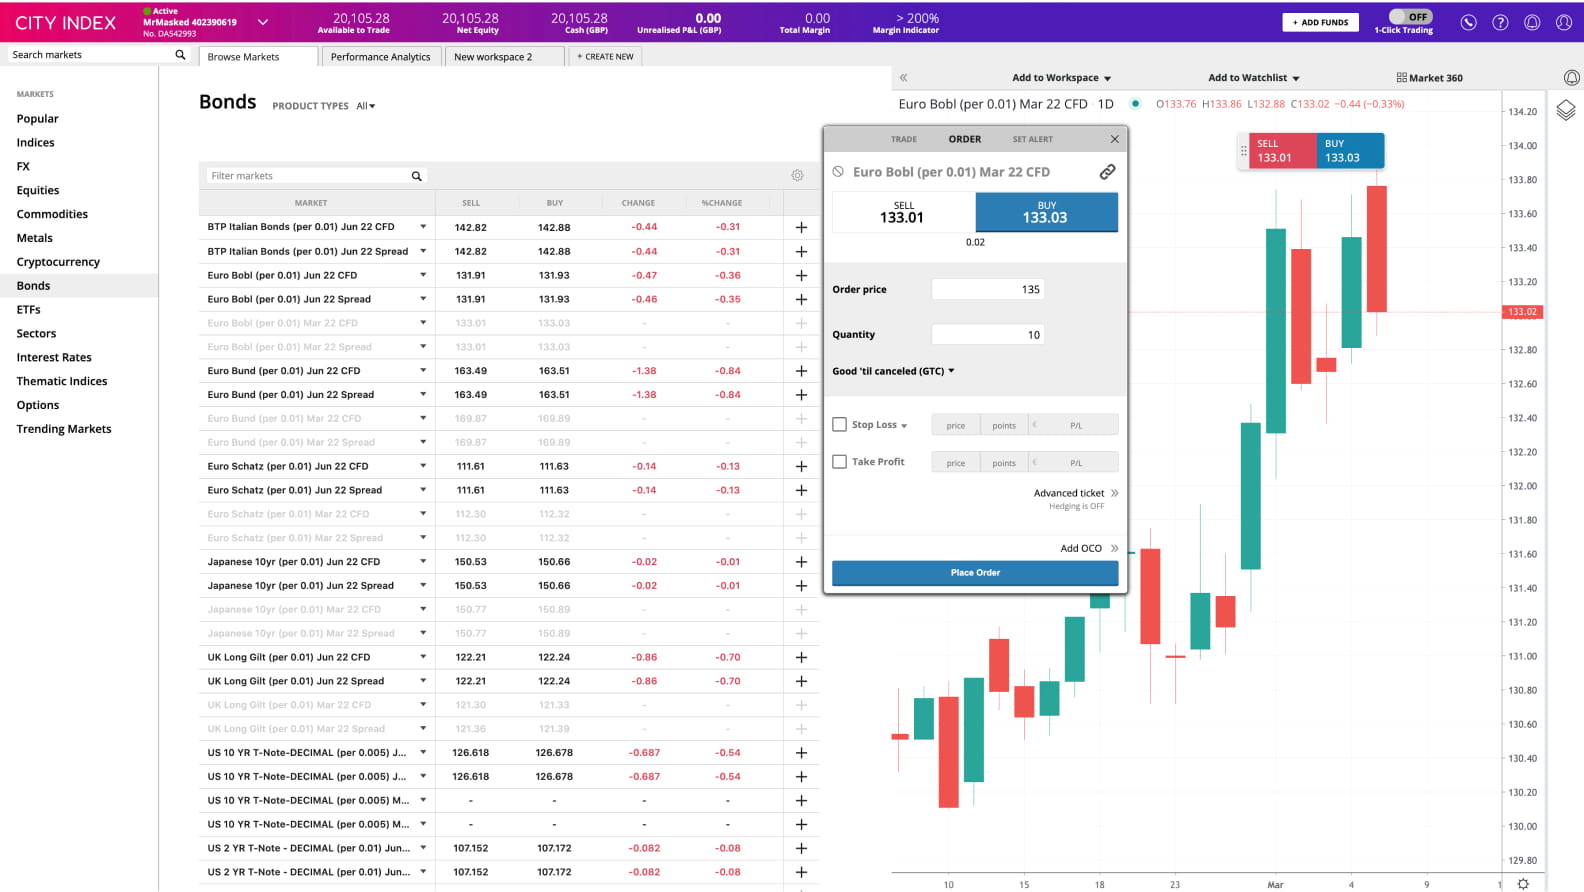Screen dimensions: 1584x892
Task: Collapse chart panel with double-chevron icon
Action: 903,78
